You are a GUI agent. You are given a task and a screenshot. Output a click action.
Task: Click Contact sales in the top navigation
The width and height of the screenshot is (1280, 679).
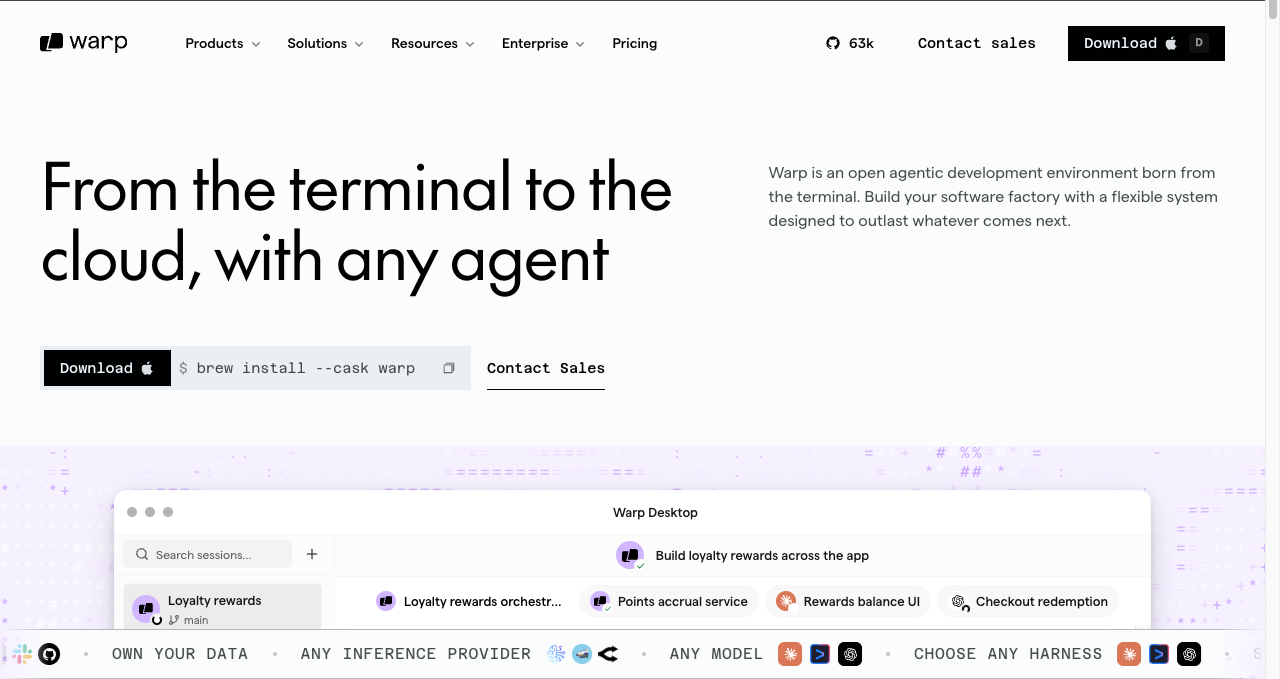coord(977,43)
